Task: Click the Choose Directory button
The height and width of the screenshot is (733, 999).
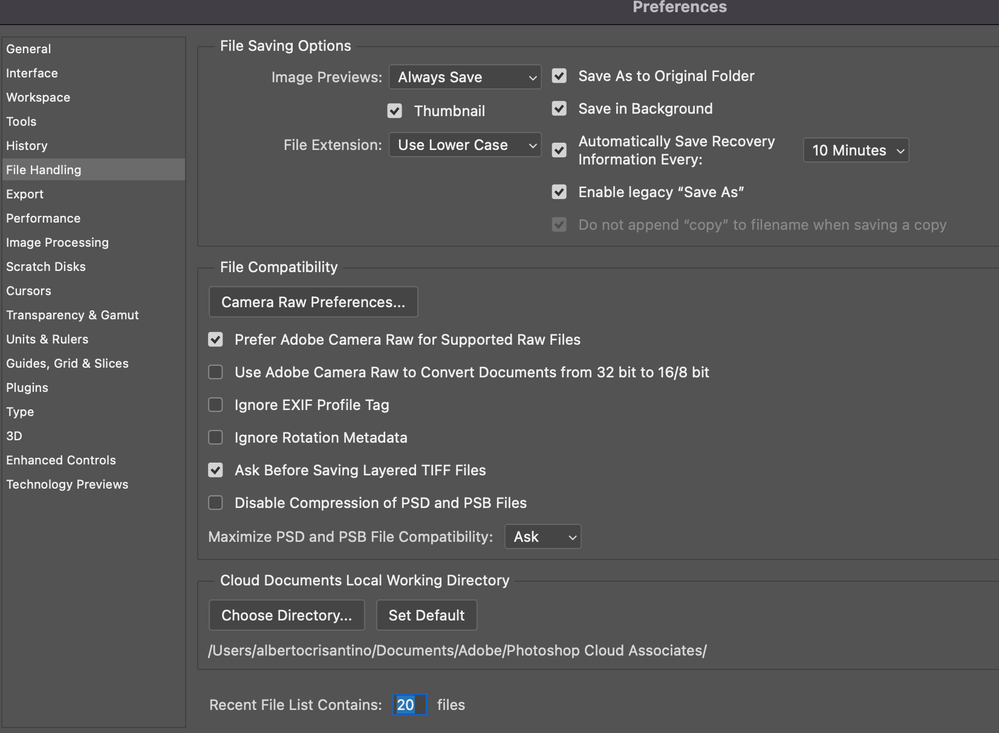Action: 287,615
